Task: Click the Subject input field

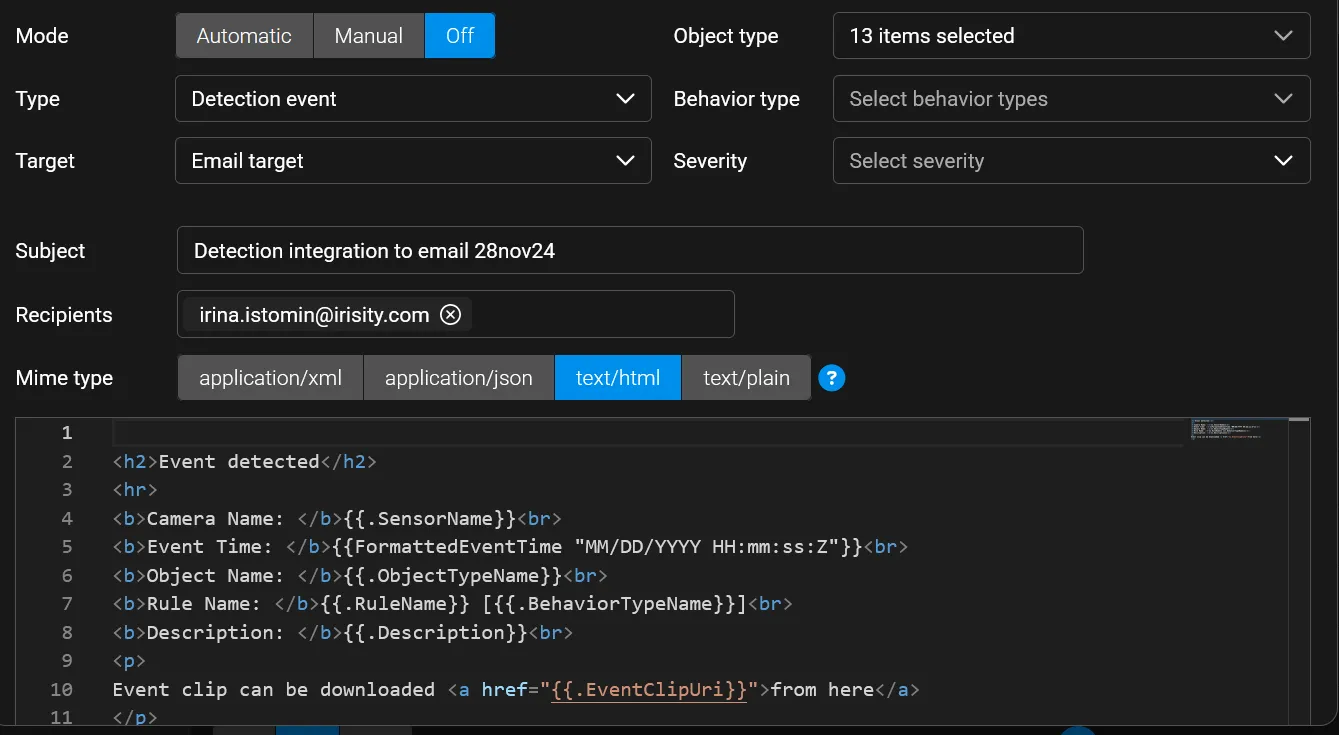Action: click(x=630, y=250)
